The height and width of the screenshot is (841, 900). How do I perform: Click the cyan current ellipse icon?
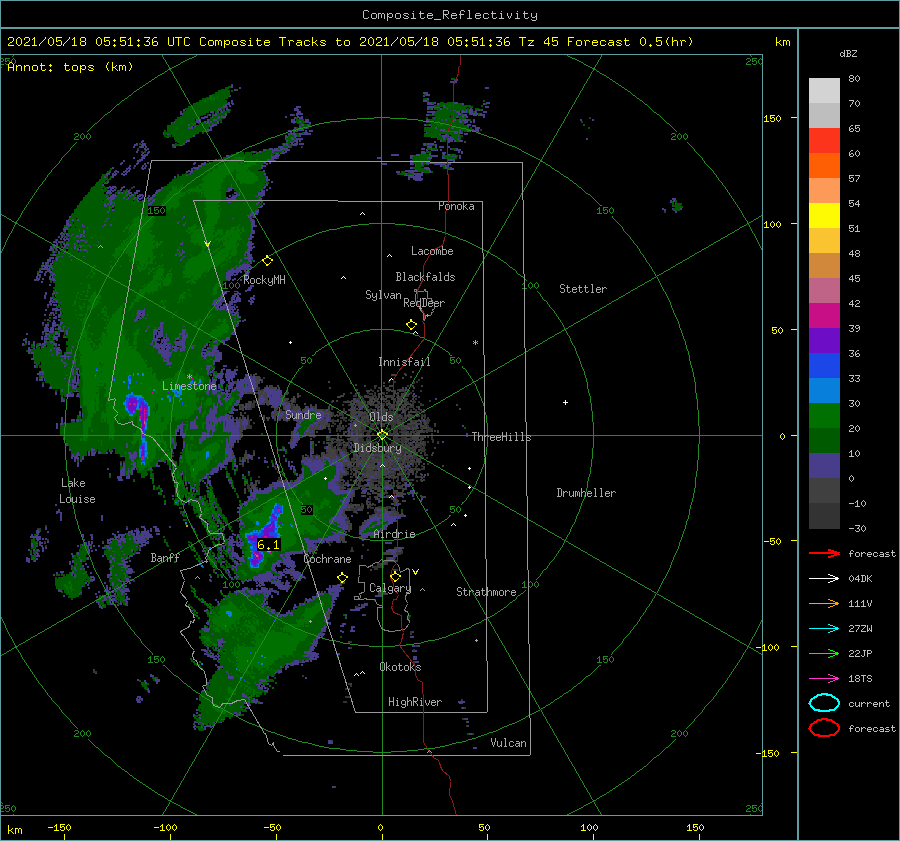pyautogui.click(x=824, y=703)
